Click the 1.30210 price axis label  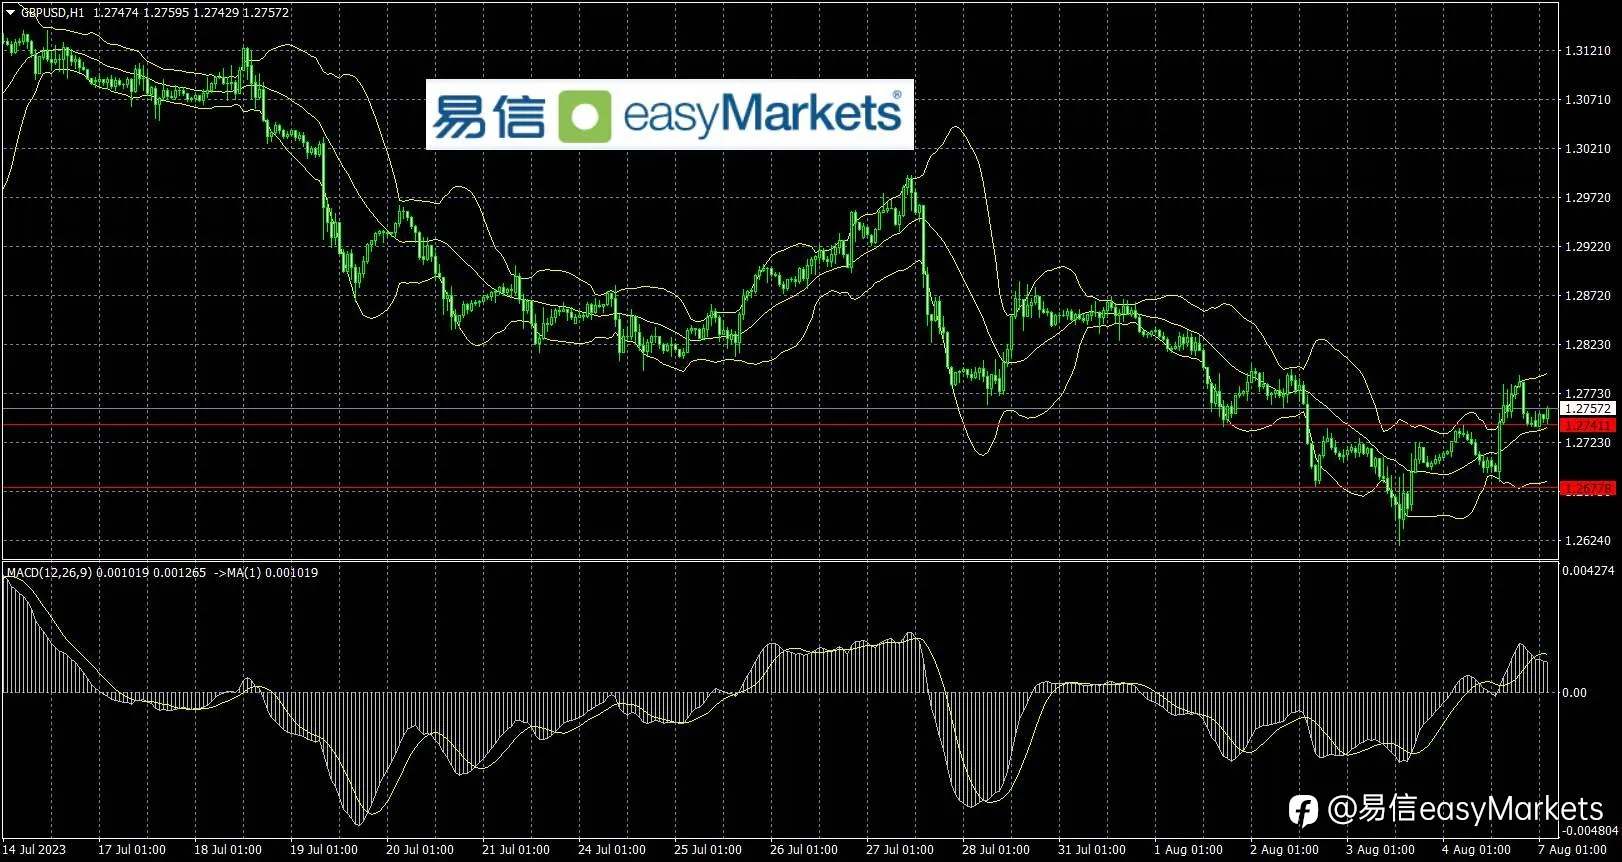point(1588,149)
